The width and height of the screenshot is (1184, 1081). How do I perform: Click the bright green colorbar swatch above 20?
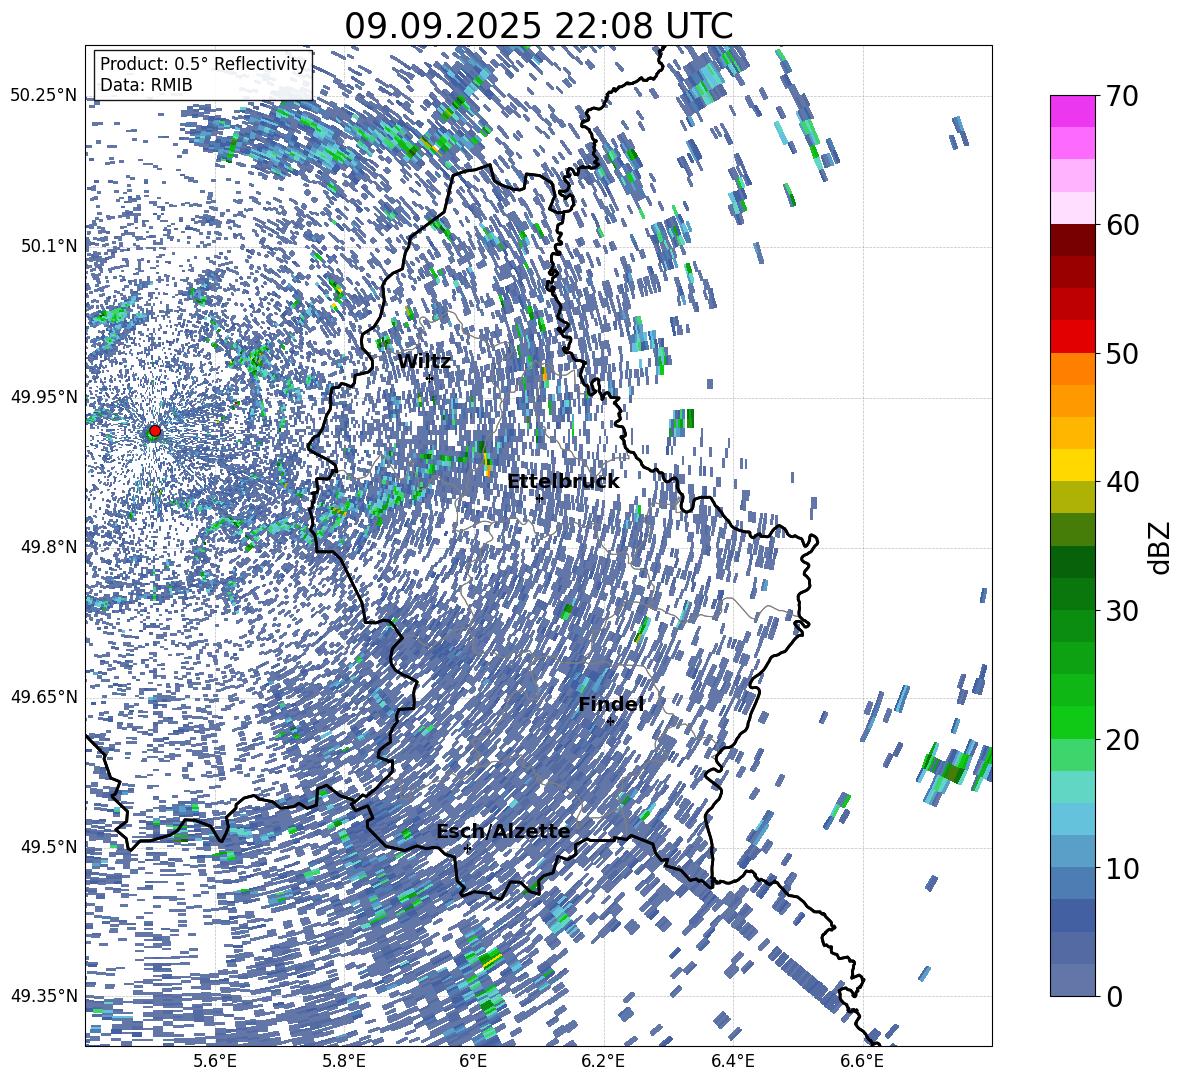tap(1073, 722)
